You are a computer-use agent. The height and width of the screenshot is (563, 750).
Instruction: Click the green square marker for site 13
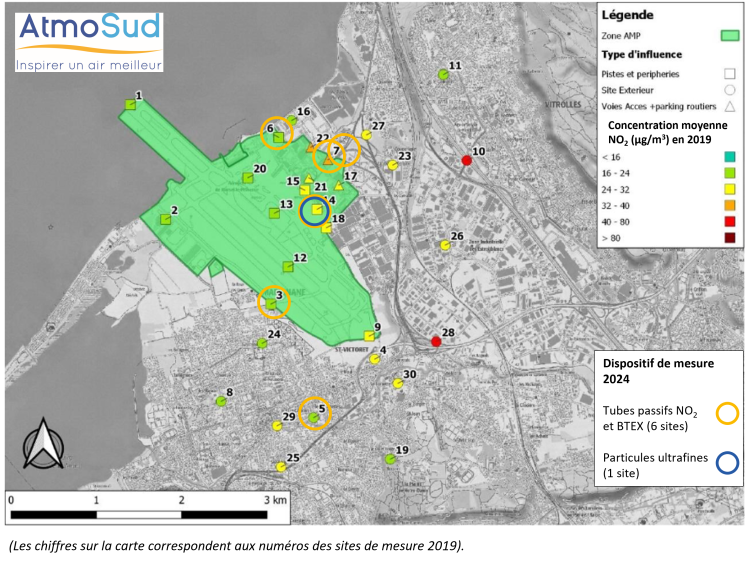point(274,213)
